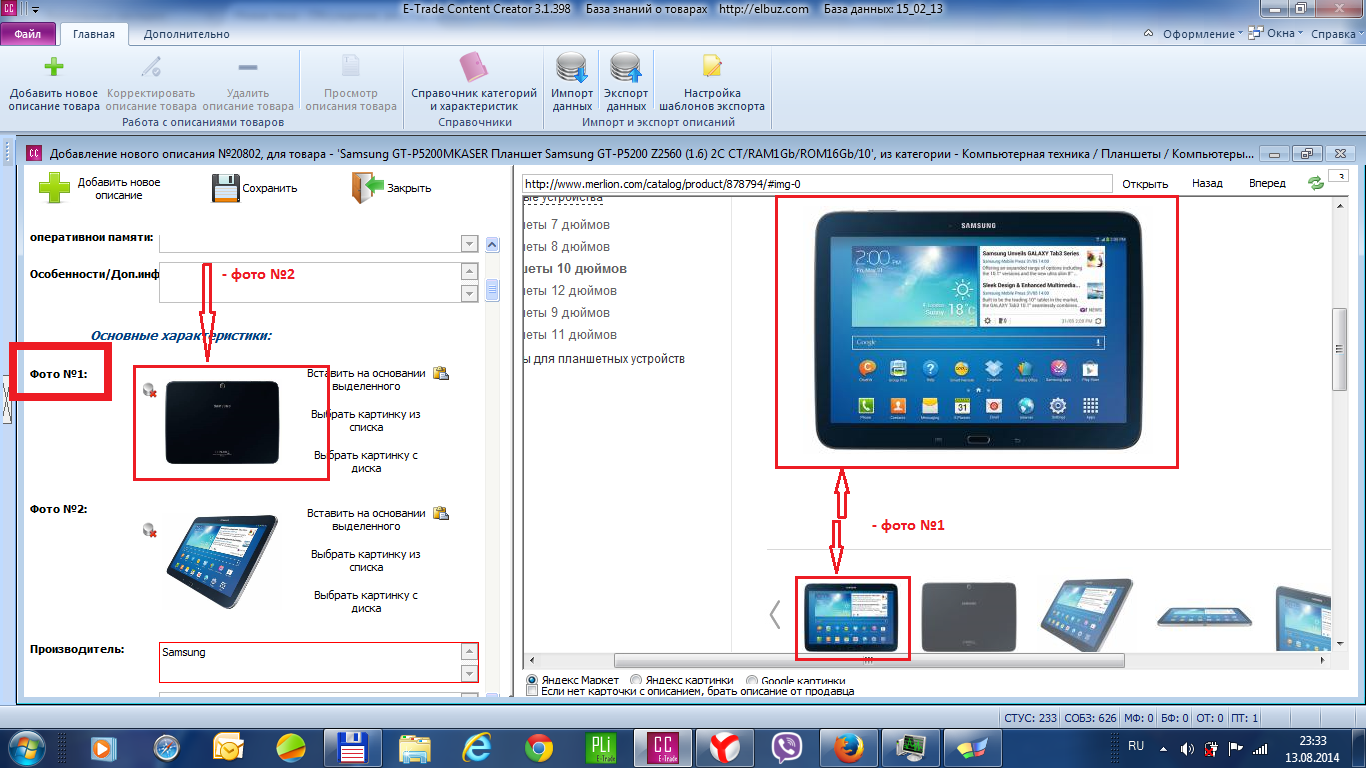Screen dimensions: 1366x768
Task: Click the Import data database icon
Action: (572, 68)
